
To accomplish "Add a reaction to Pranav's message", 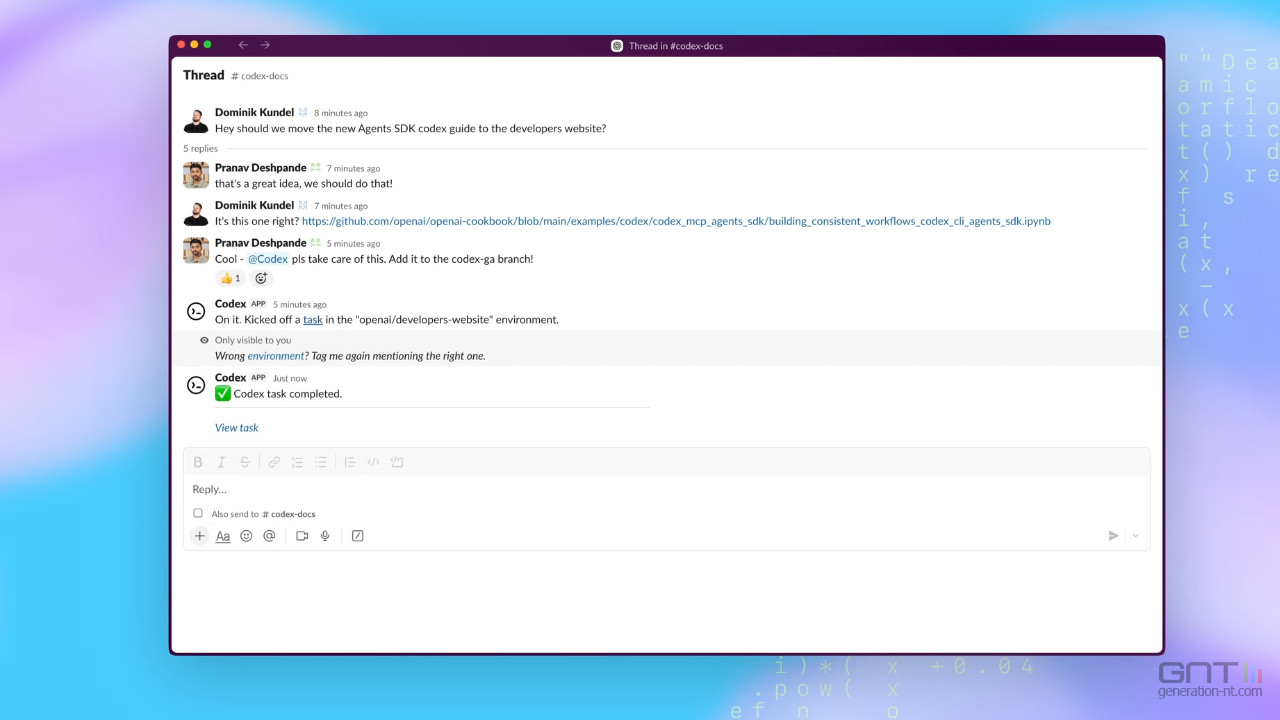I will click(x=261, y=278).
